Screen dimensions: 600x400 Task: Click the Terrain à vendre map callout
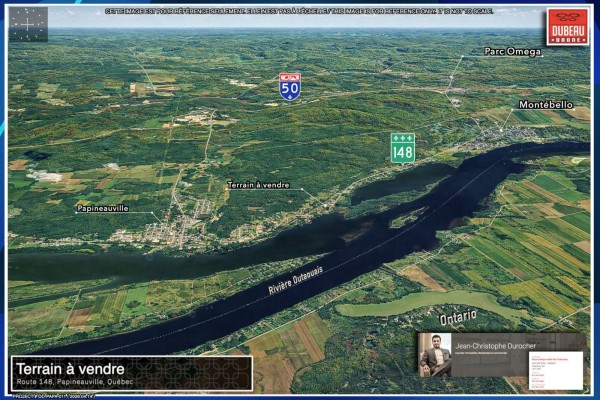[258, 185]
